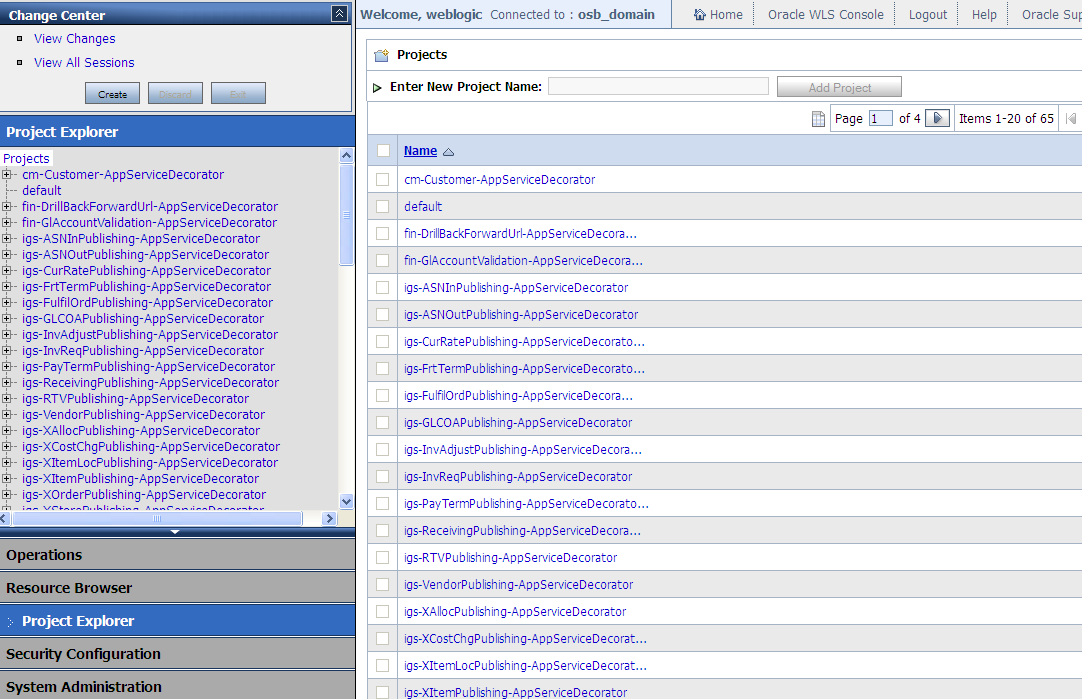Open the Resource Browser section
Screen dimensions: 1082x699
pos(177,588)
